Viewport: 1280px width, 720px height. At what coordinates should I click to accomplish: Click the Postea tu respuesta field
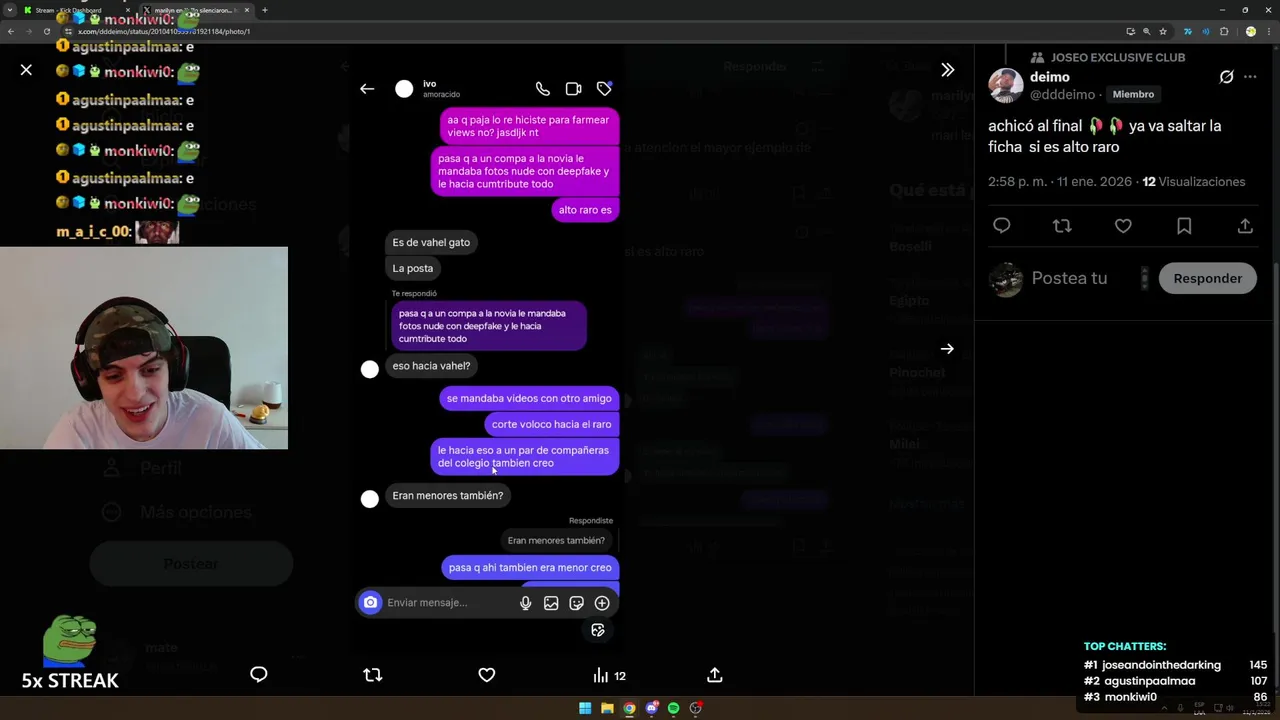pos(1069,278)
